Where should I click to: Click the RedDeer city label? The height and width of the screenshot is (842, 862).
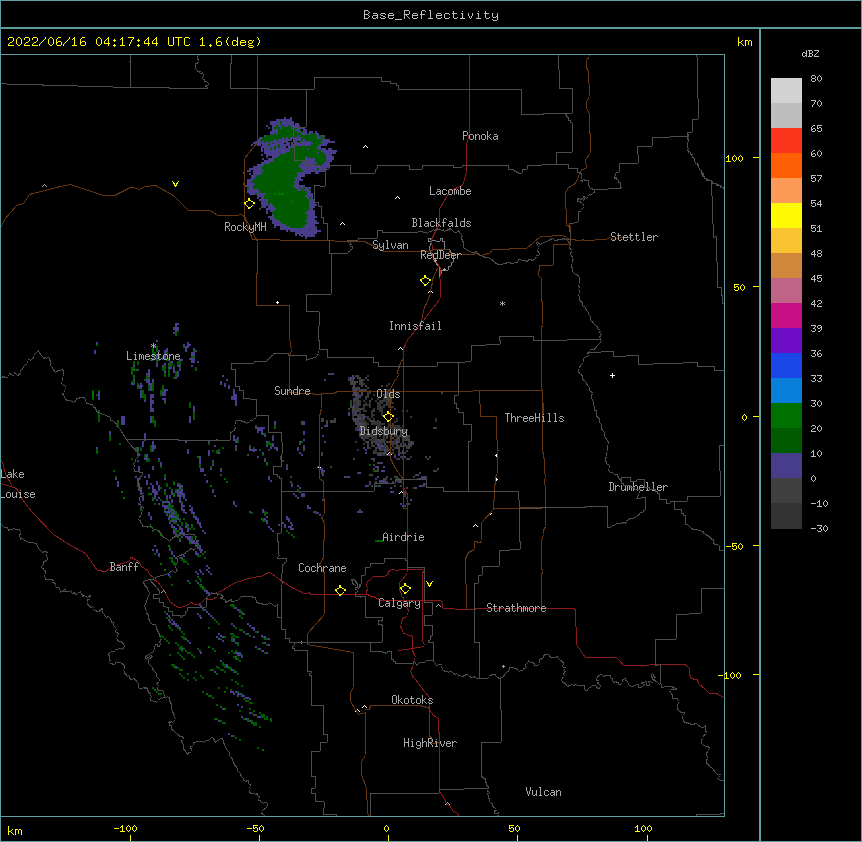pos(440,255)
